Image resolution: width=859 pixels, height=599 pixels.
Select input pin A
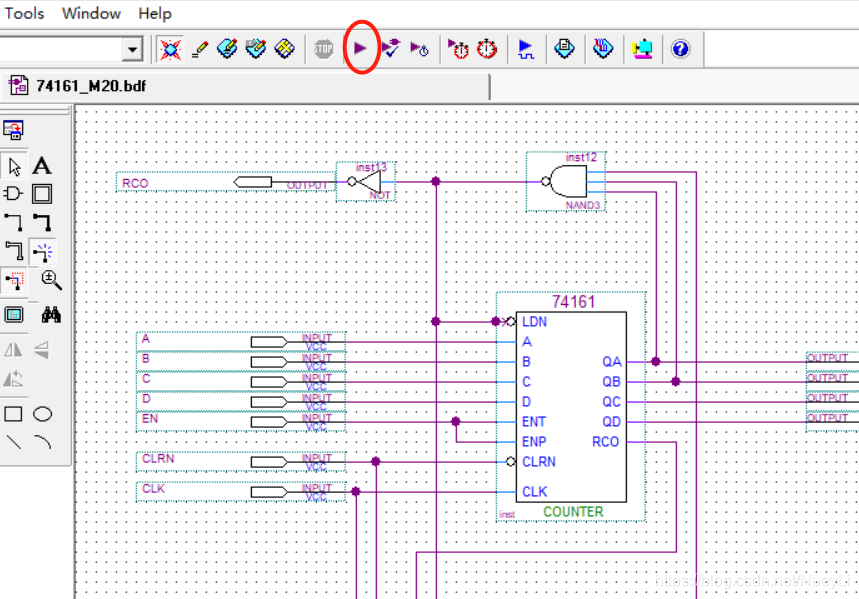pos(241,341)
